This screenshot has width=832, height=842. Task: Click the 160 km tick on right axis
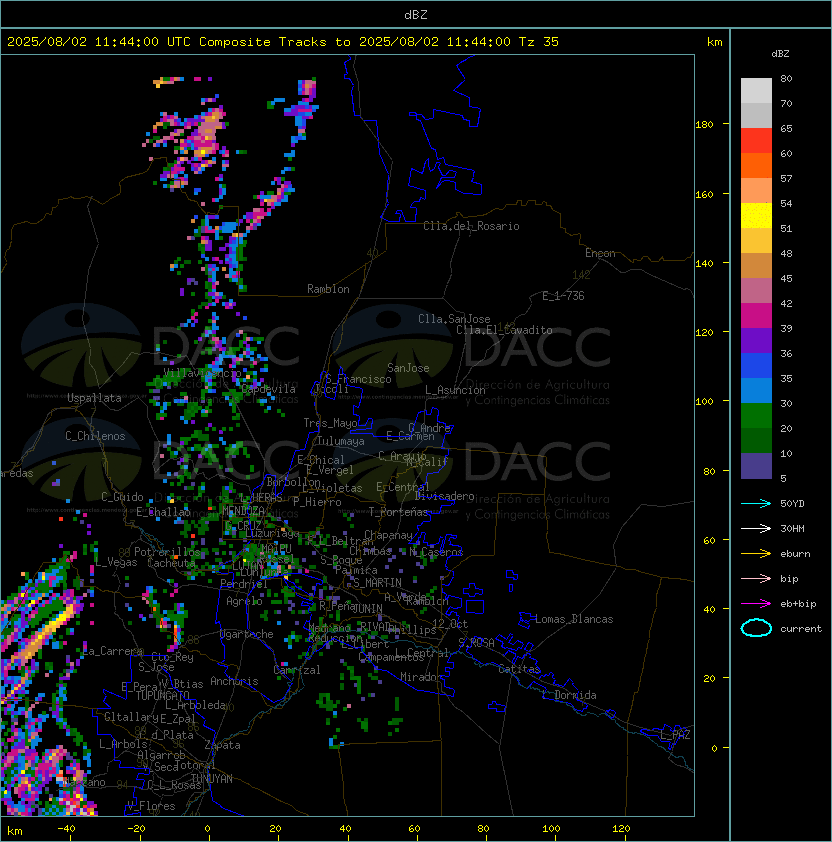(704, 194)
